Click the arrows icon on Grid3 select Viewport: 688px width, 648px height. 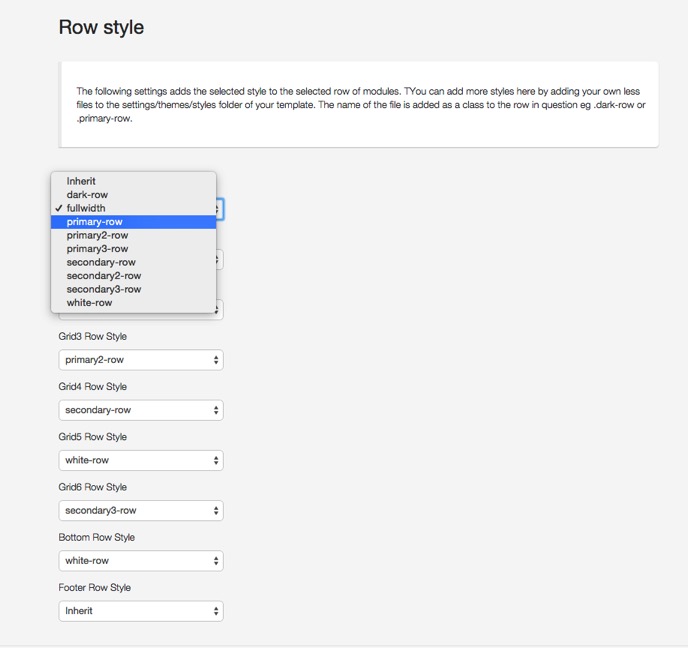[216, 360]
